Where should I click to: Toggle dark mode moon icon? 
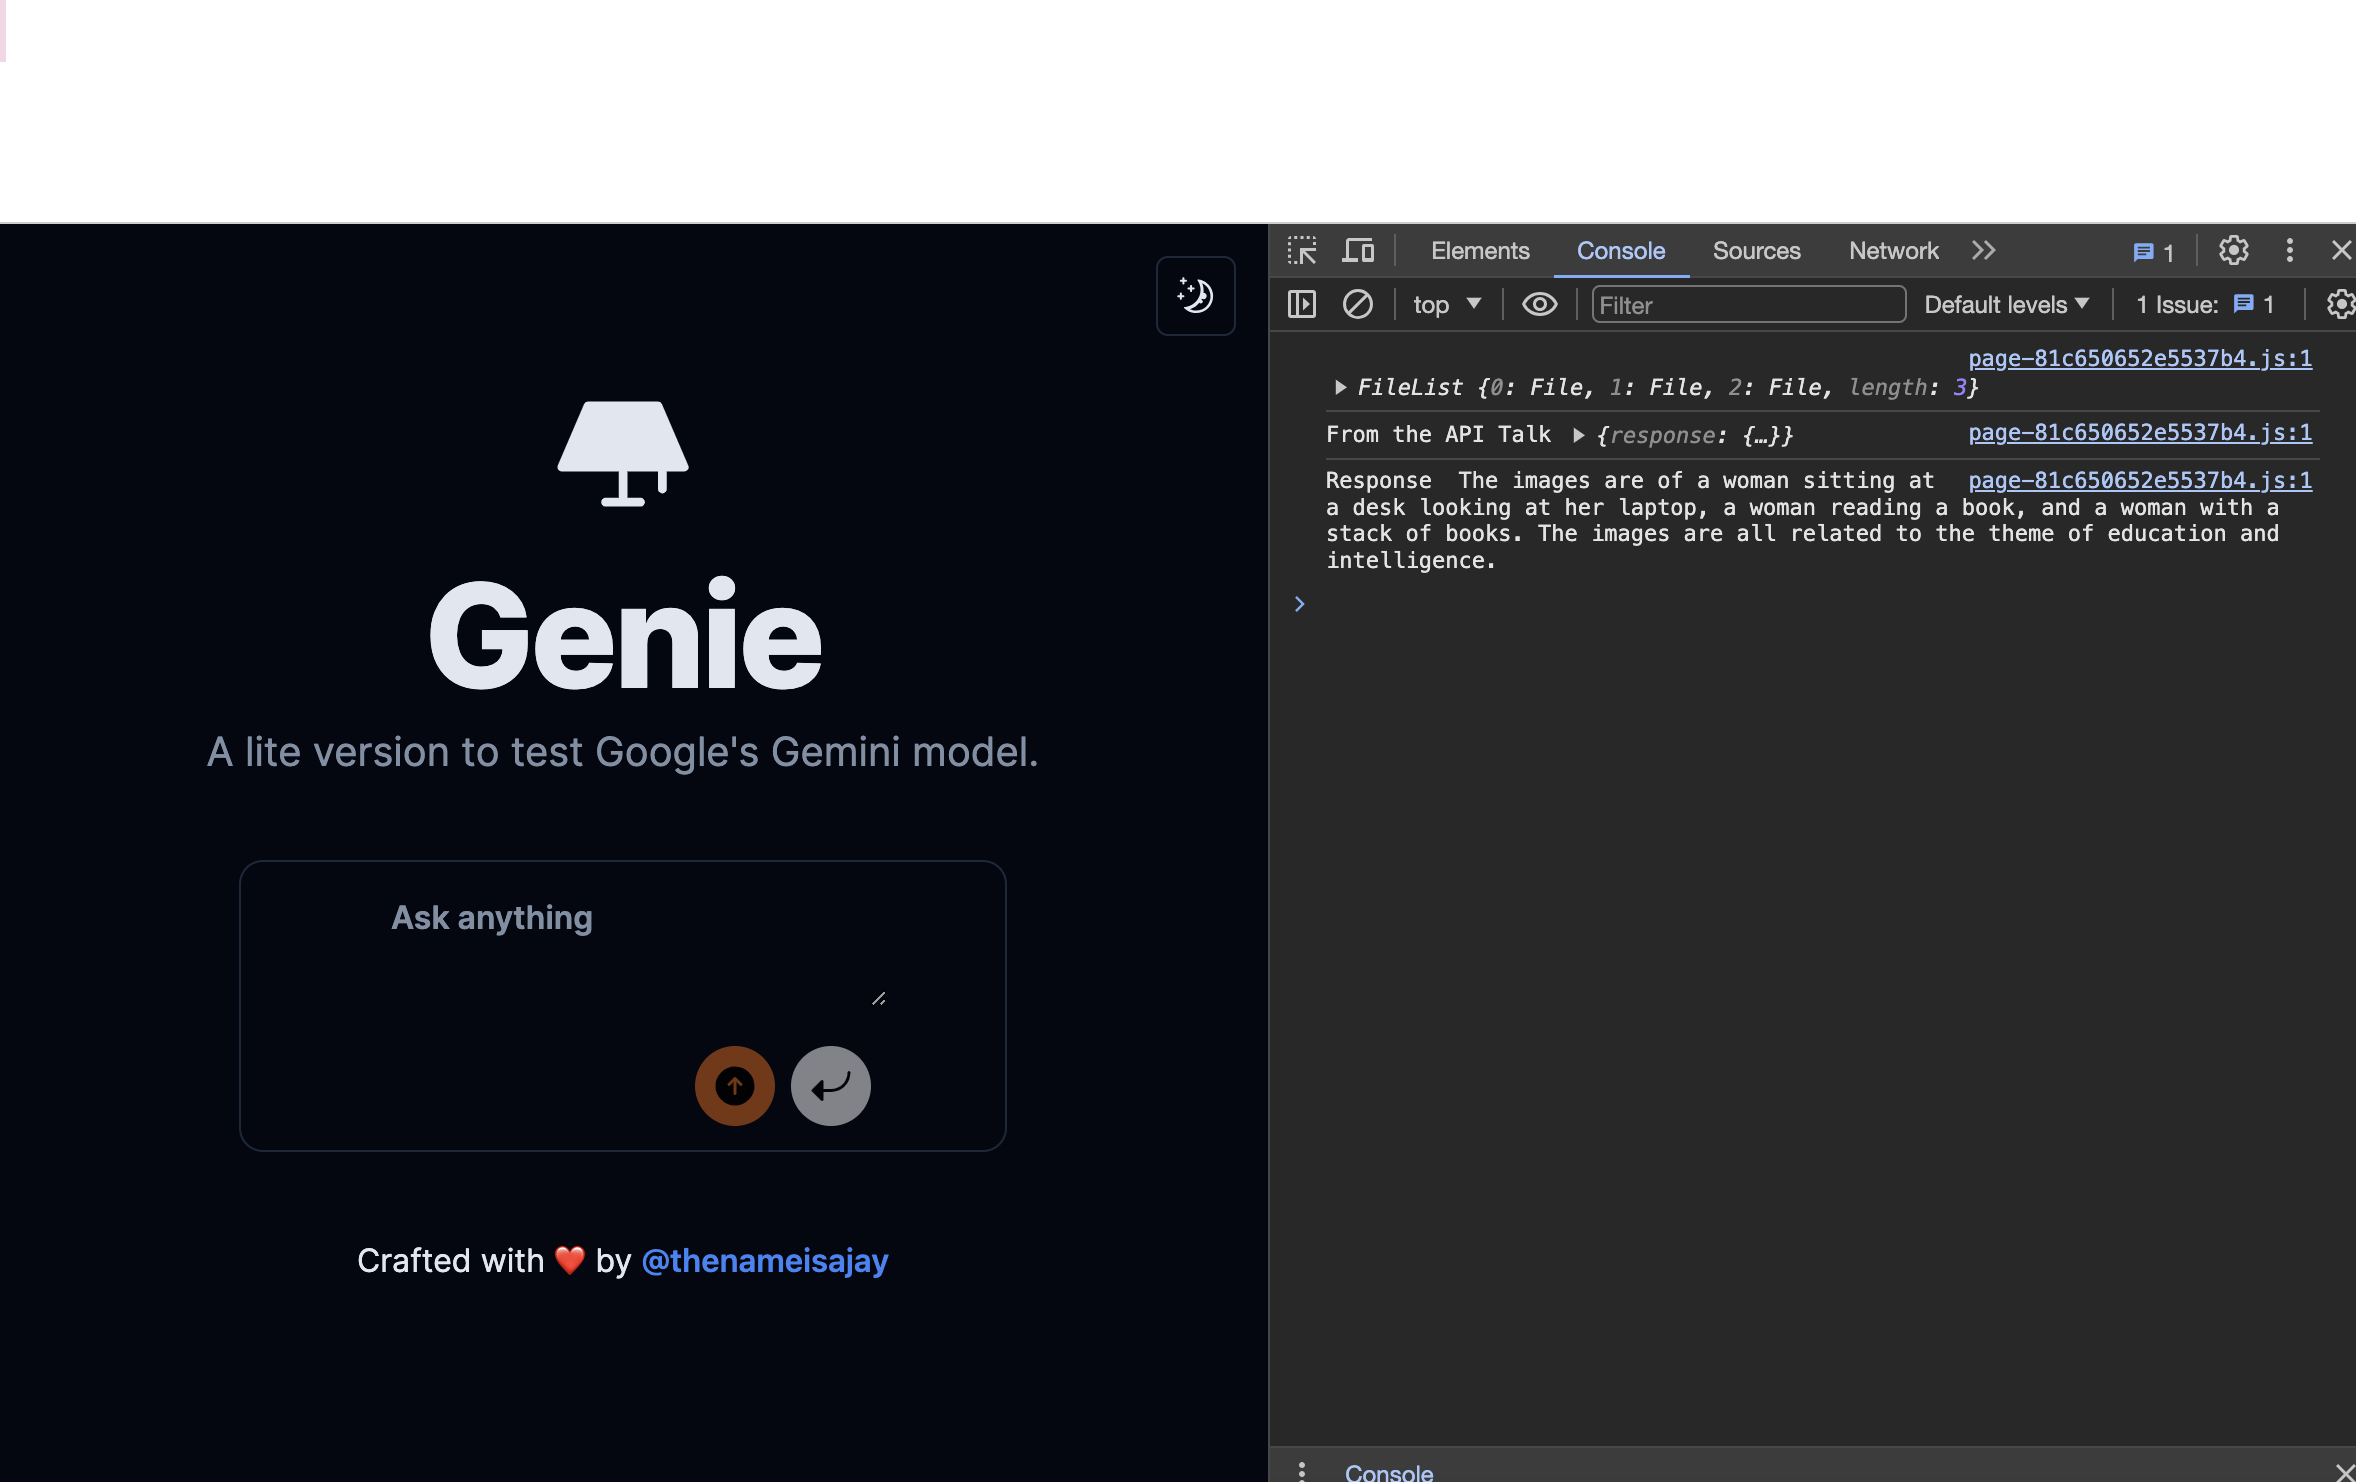pos(1195,295)
